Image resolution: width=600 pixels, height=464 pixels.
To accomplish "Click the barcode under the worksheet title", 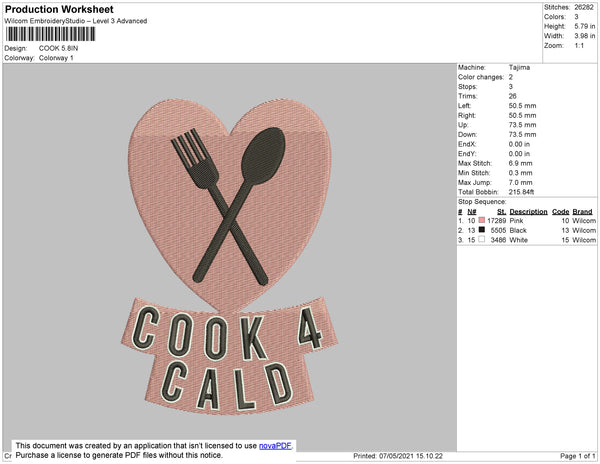I will pyautogui.click(x=50, y=34).
